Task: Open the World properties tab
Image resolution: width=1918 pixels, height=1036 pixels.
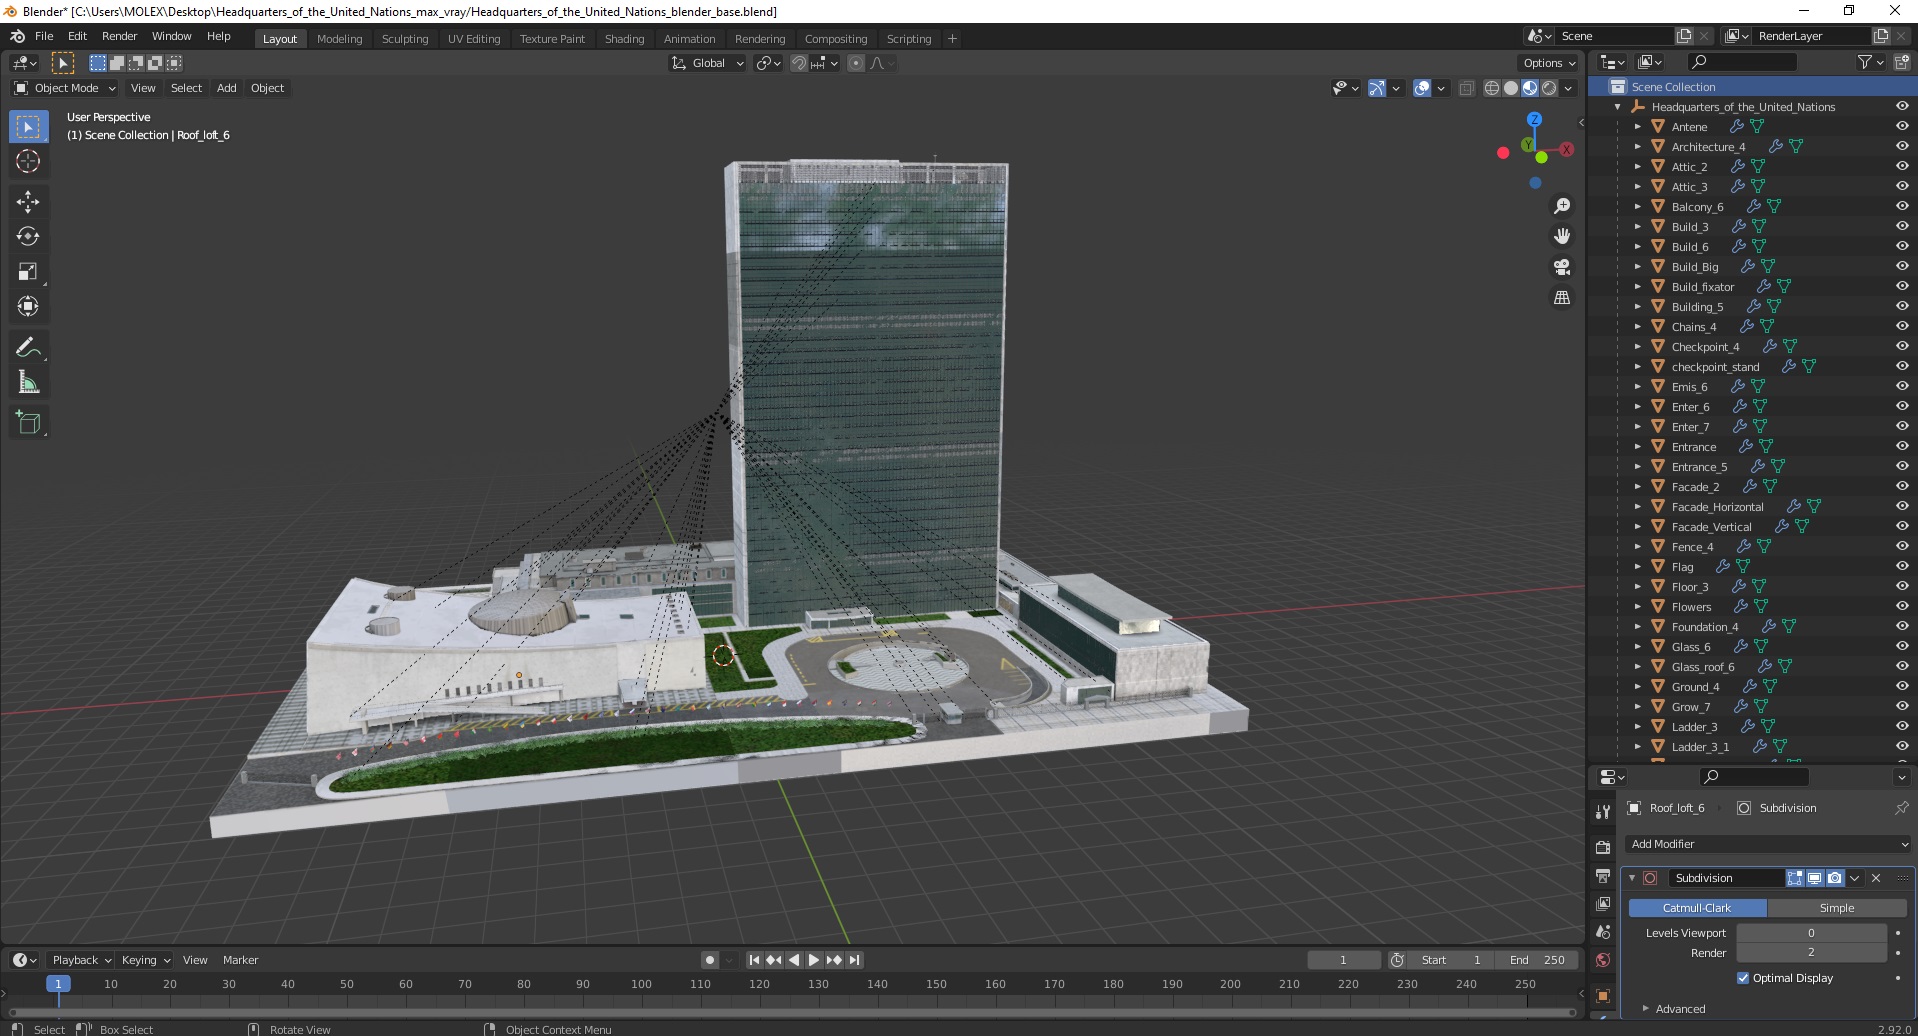Action: tap(1603, 960)
